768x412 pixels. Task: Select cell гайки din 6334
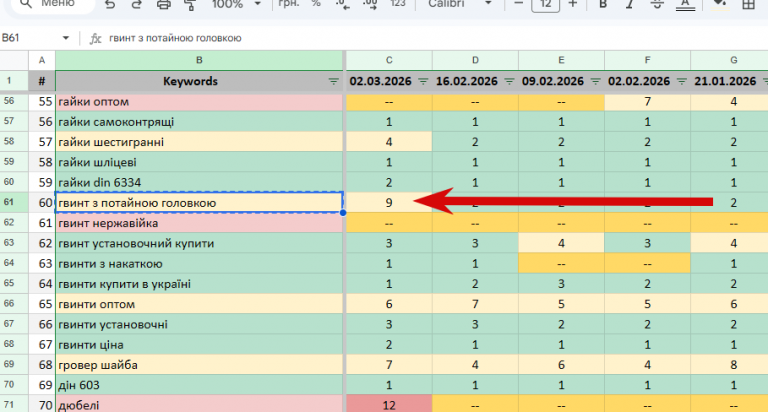point(199,182)
